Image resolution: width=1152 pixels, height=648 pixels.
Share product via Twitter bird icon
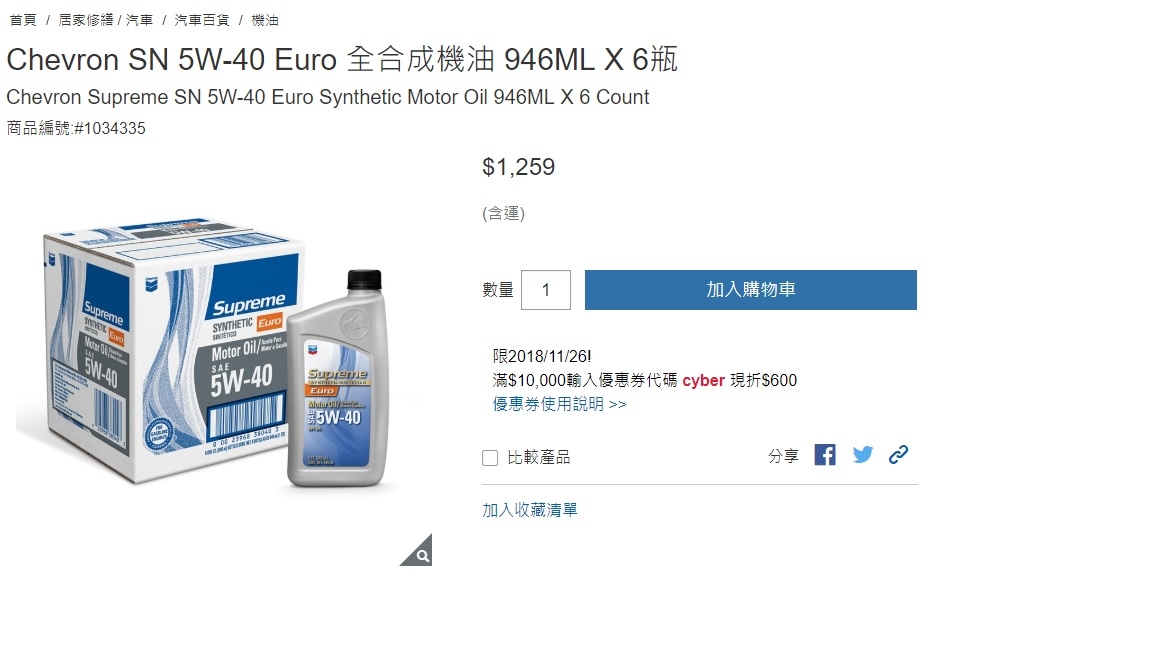coord(863,455)
